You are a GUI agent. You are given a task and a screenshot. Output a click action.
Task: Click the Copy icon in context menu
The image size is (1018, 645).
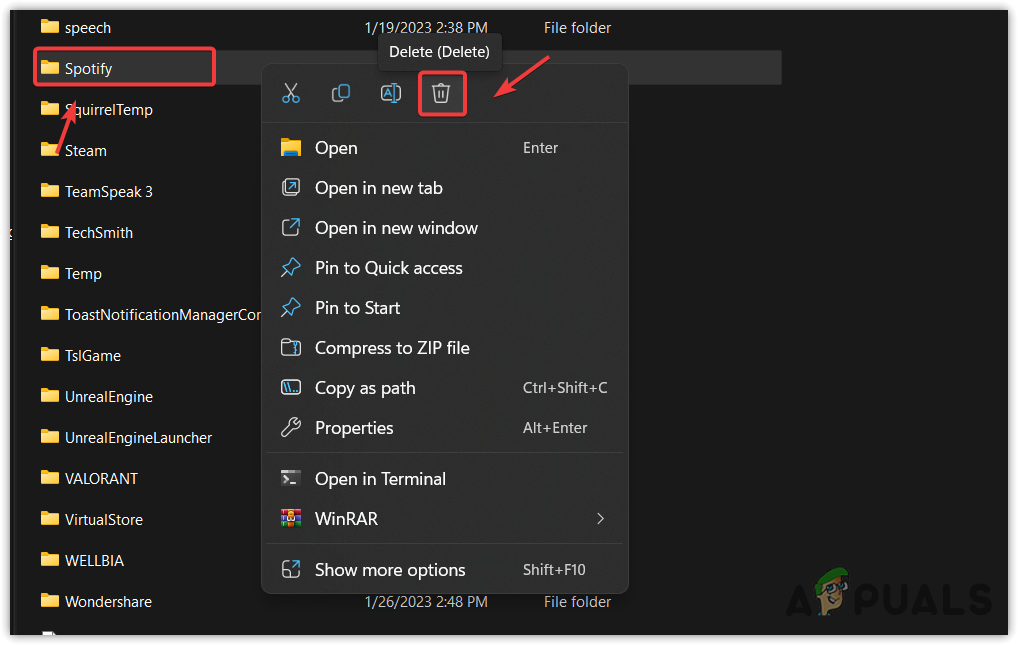341,93
